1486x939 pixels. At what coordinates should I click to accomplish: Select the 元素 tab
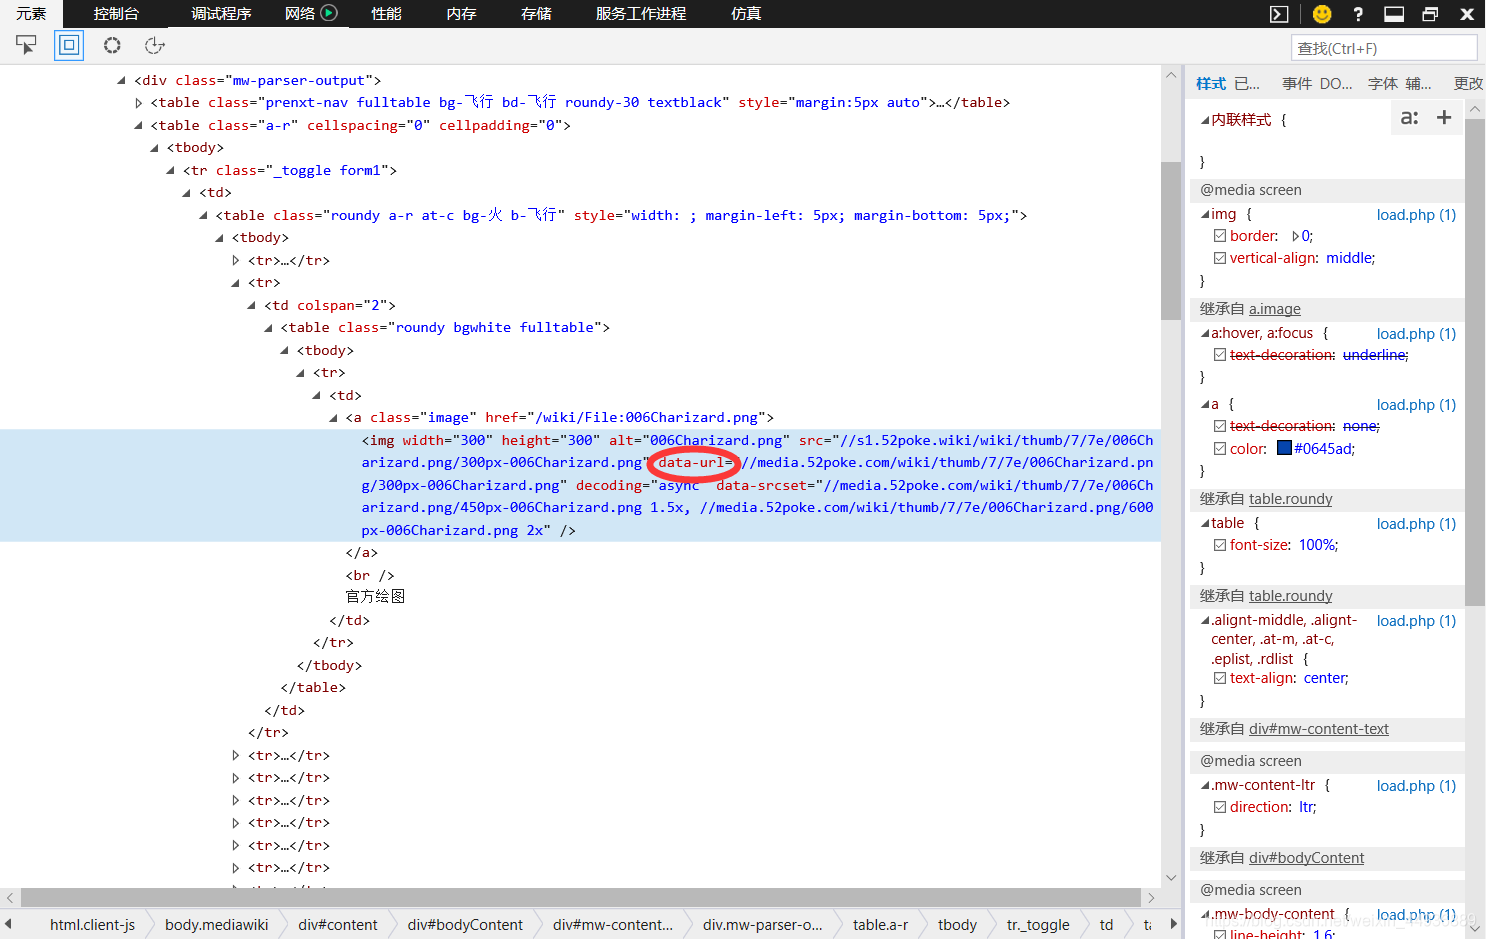(31, 14)
